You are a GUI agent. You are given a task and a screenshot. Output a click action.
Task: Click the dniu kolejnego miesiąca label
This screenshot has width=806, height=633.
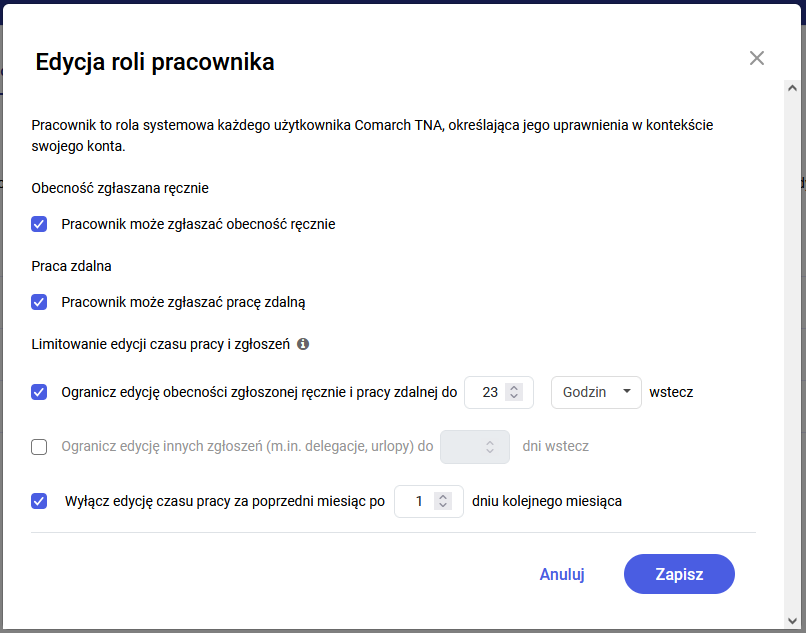click(547, 501)
